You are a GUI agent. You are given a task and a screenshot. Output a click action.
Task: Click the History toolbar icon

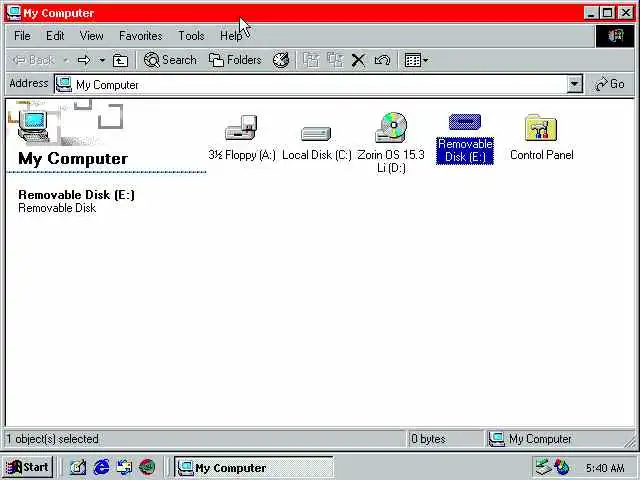(x=281, y=60)
